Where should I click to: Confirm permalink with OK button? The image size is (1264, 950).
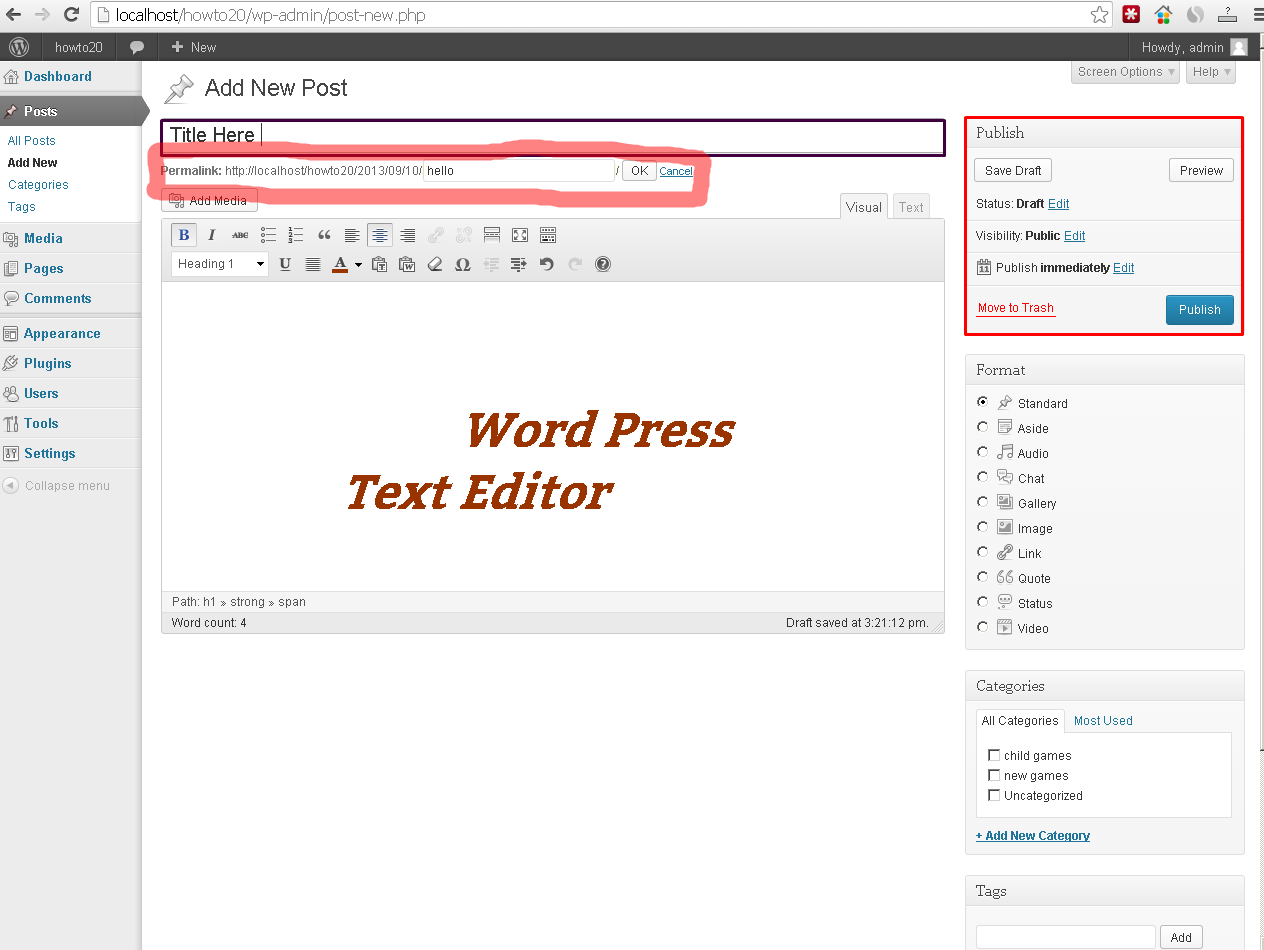[x=639, y=170]
